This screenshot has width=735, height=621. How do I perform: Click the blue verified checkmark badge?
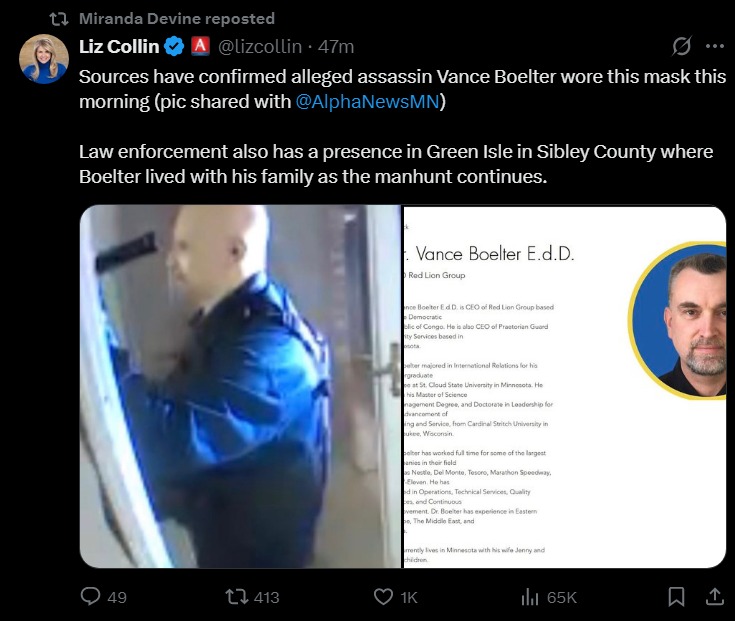(174, 46)
